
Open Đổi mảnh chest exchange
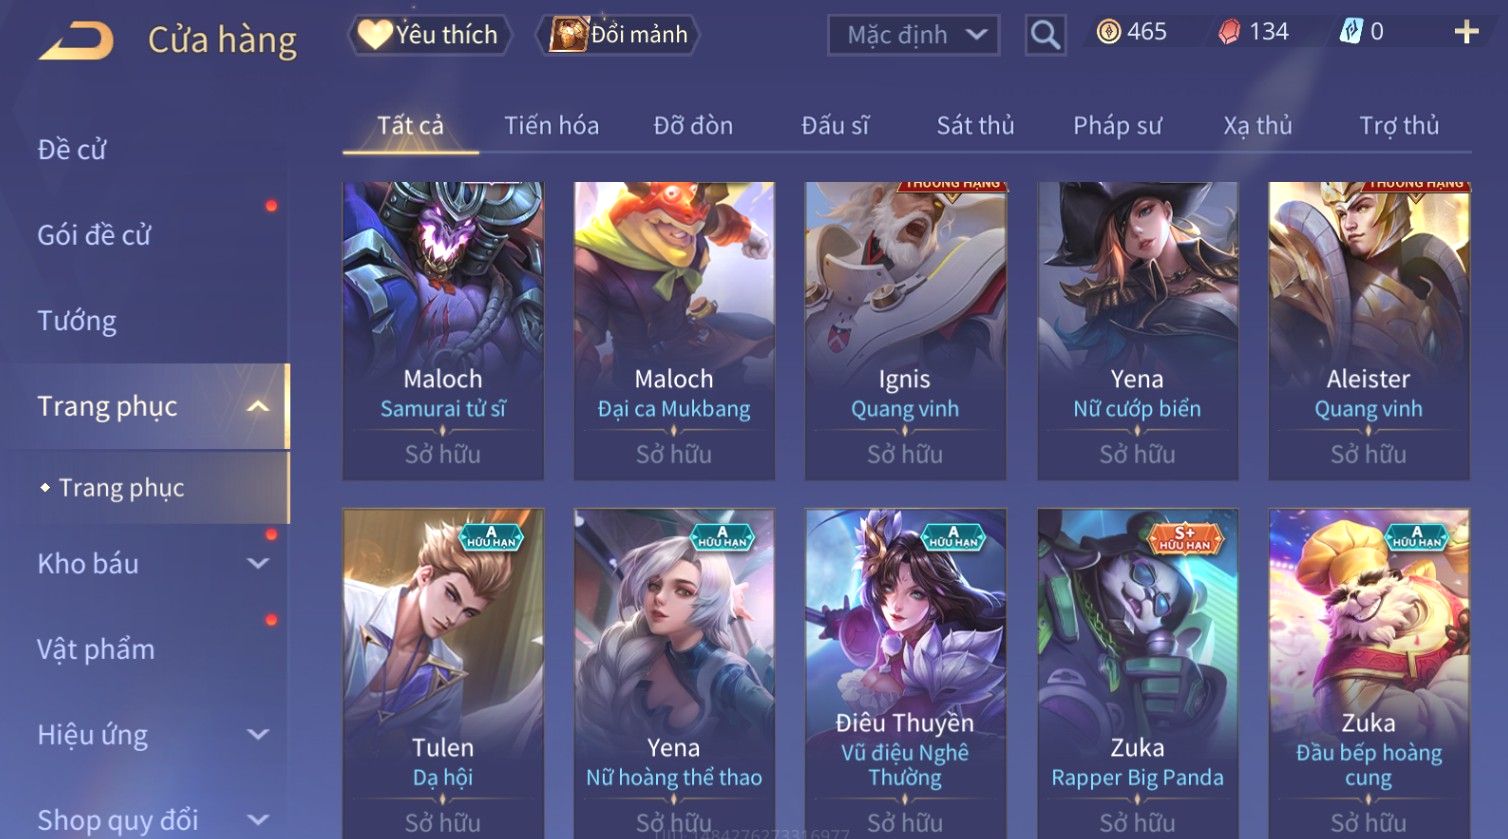coord(618,35)
